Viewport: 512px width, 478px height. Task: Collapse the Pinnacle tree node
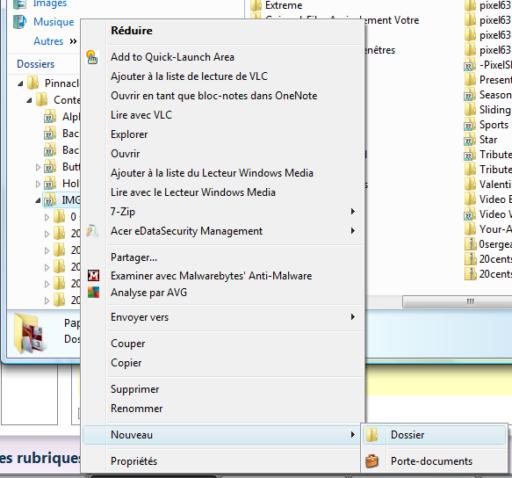(21, 83)
